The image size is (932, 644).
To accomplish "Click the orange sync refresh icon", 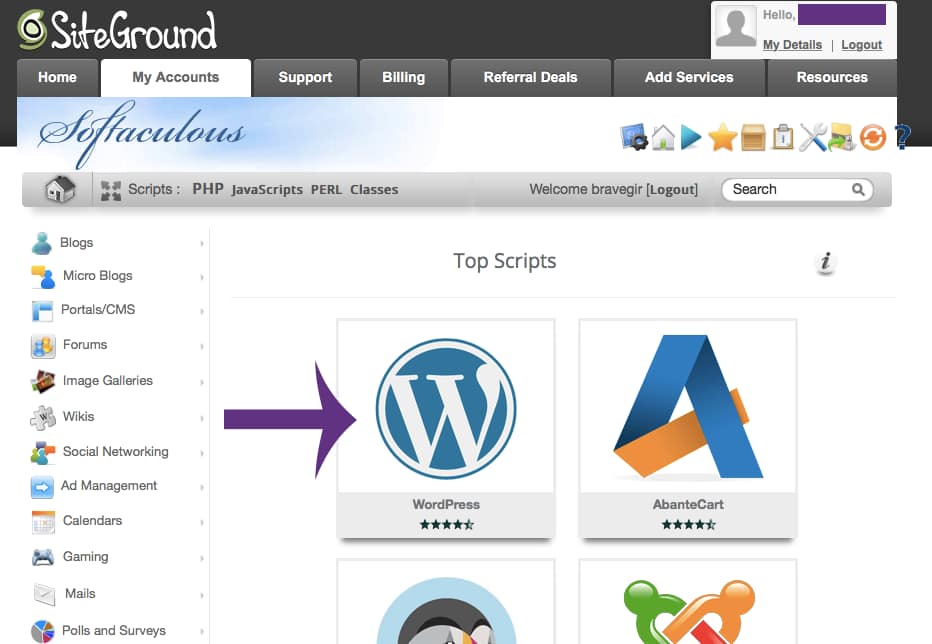I will [873, 137].
